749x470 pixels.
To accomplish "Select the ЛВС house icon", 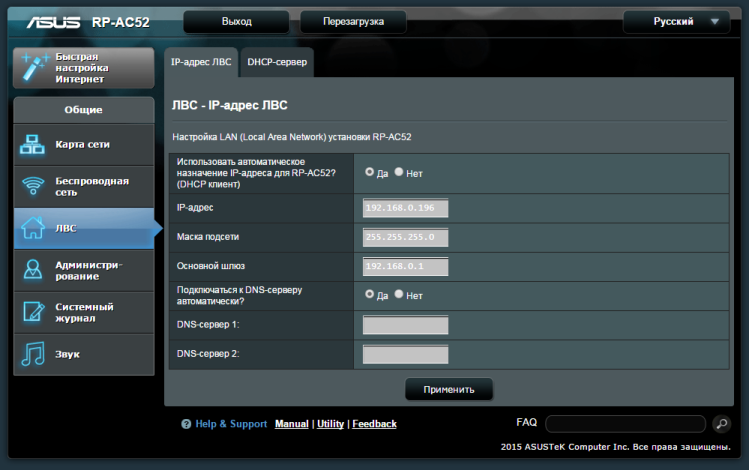I will [x=32, y=228].
